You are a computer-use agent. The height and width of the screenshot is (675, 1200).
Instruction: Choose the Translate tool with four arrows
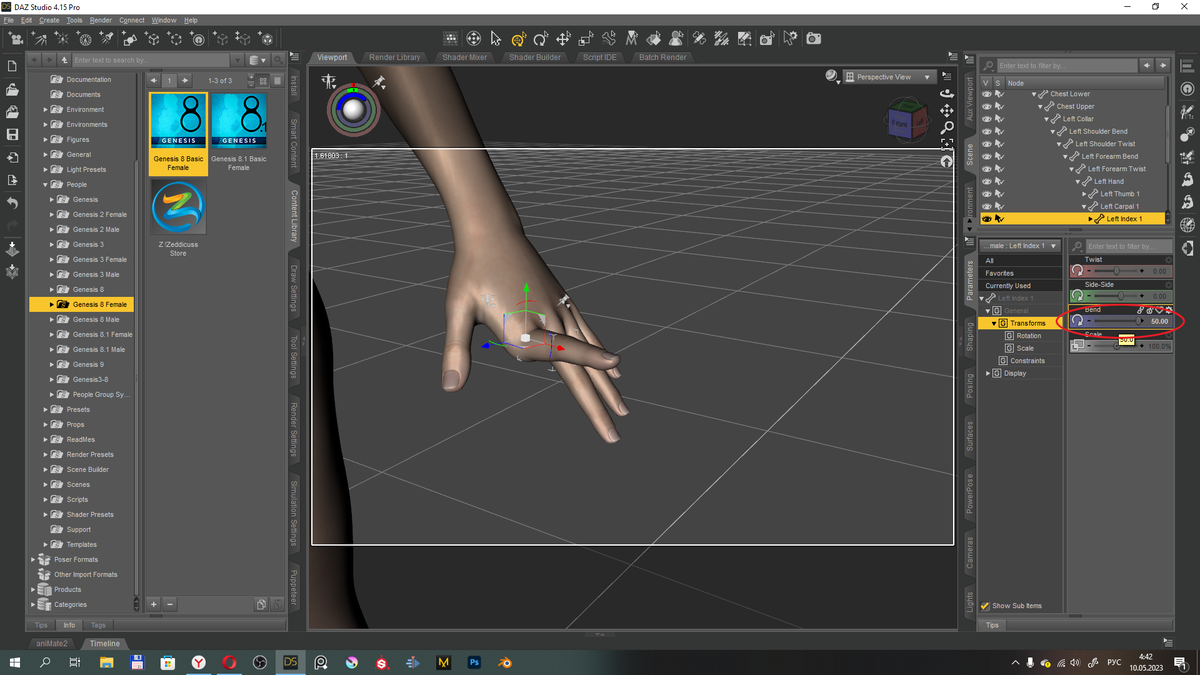click(x=563, y=39)
